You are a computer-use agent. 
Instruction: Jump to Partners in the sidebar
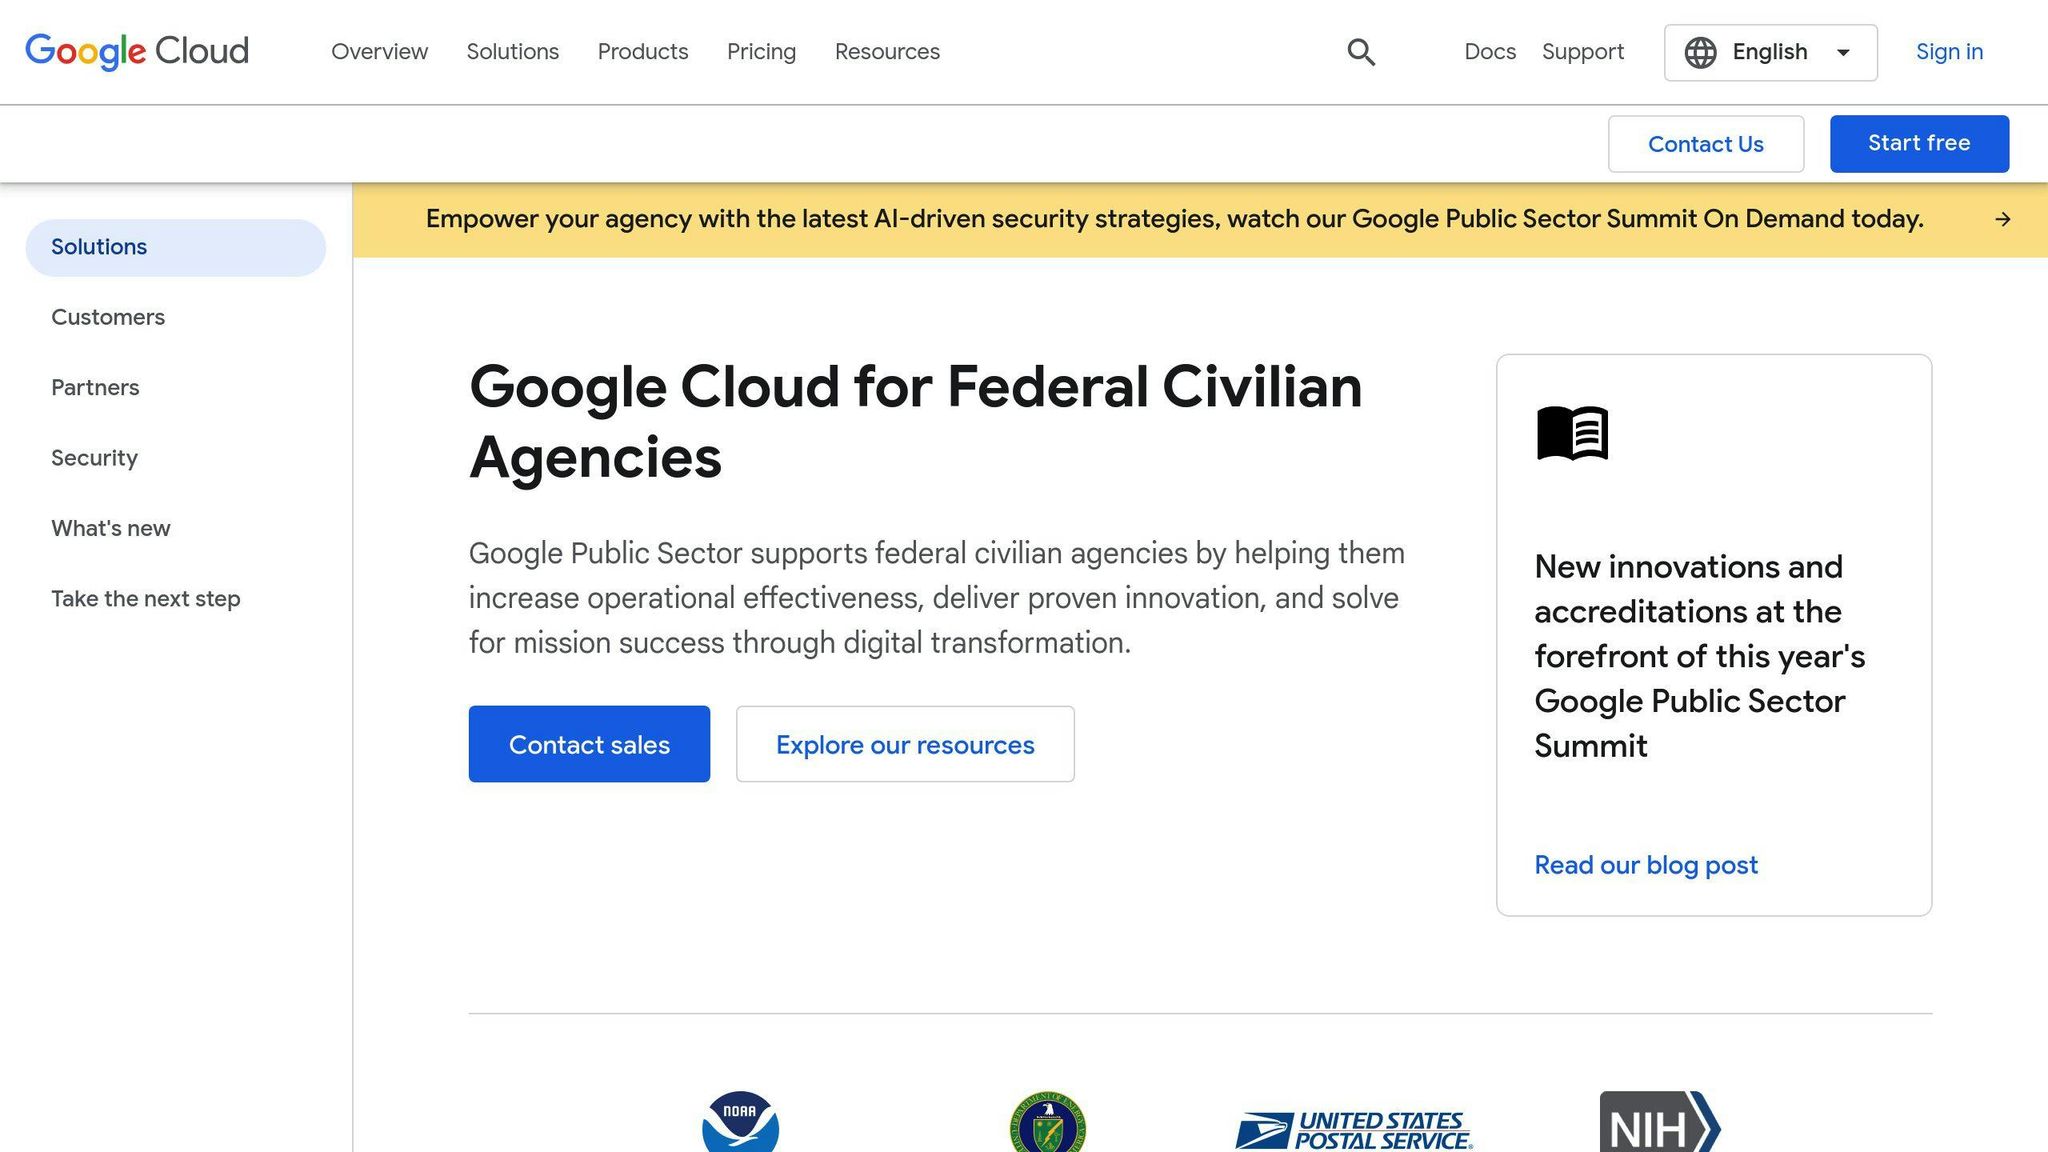95,387
